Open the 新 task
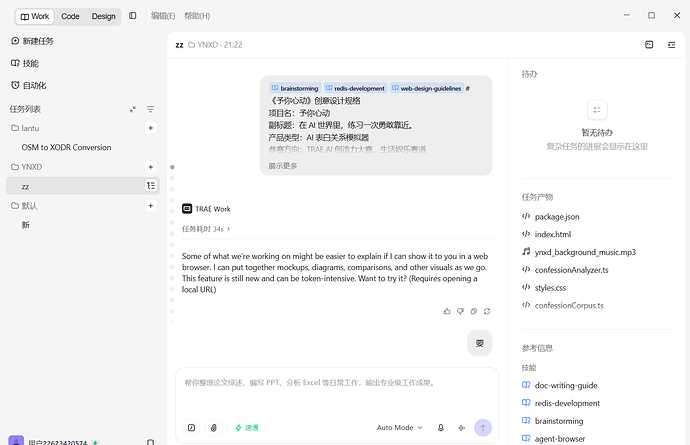 tap(26, 225)
